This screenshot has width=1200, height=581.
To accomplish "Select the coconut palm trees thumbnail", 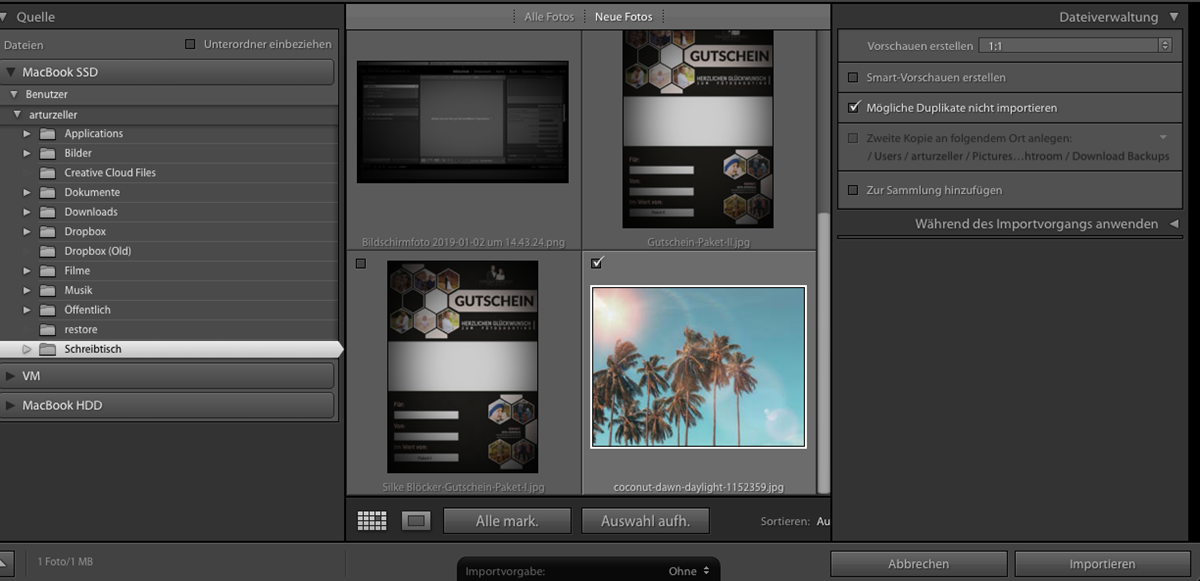I will 698,367.
